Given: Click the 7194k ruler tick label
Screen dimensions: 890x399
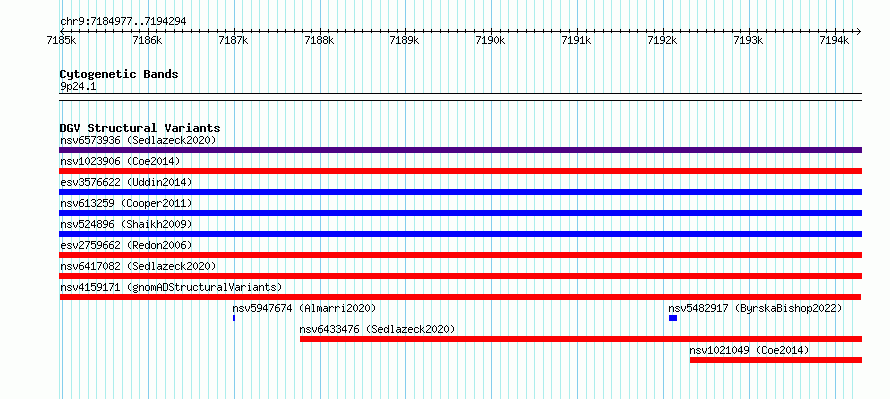Looking at the screenshot, I should 834,40.
